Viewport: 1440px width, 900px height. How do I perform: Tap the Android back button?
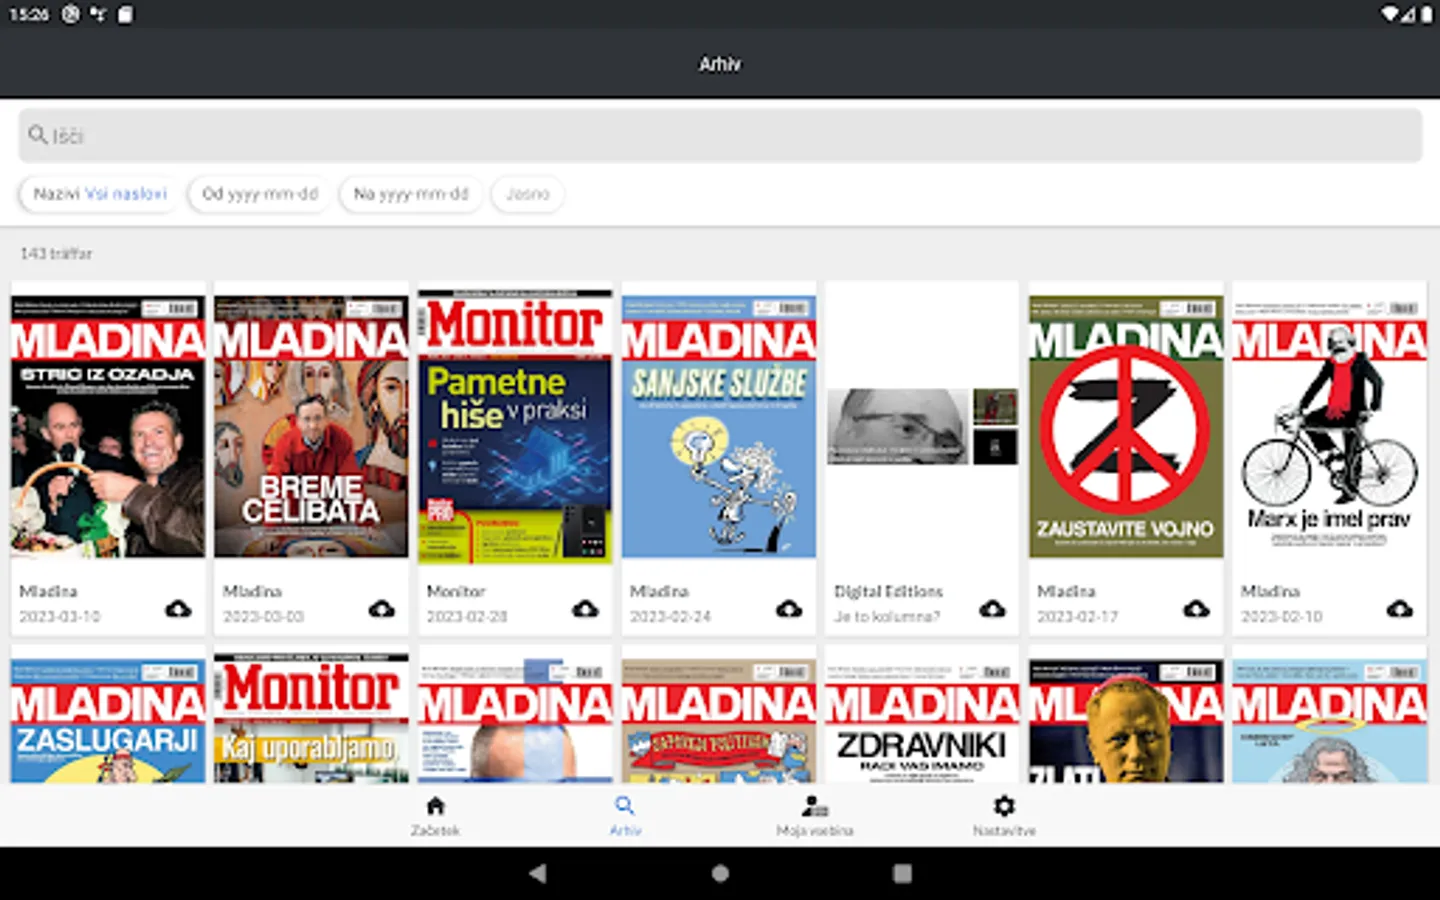[x=538, y=873]
